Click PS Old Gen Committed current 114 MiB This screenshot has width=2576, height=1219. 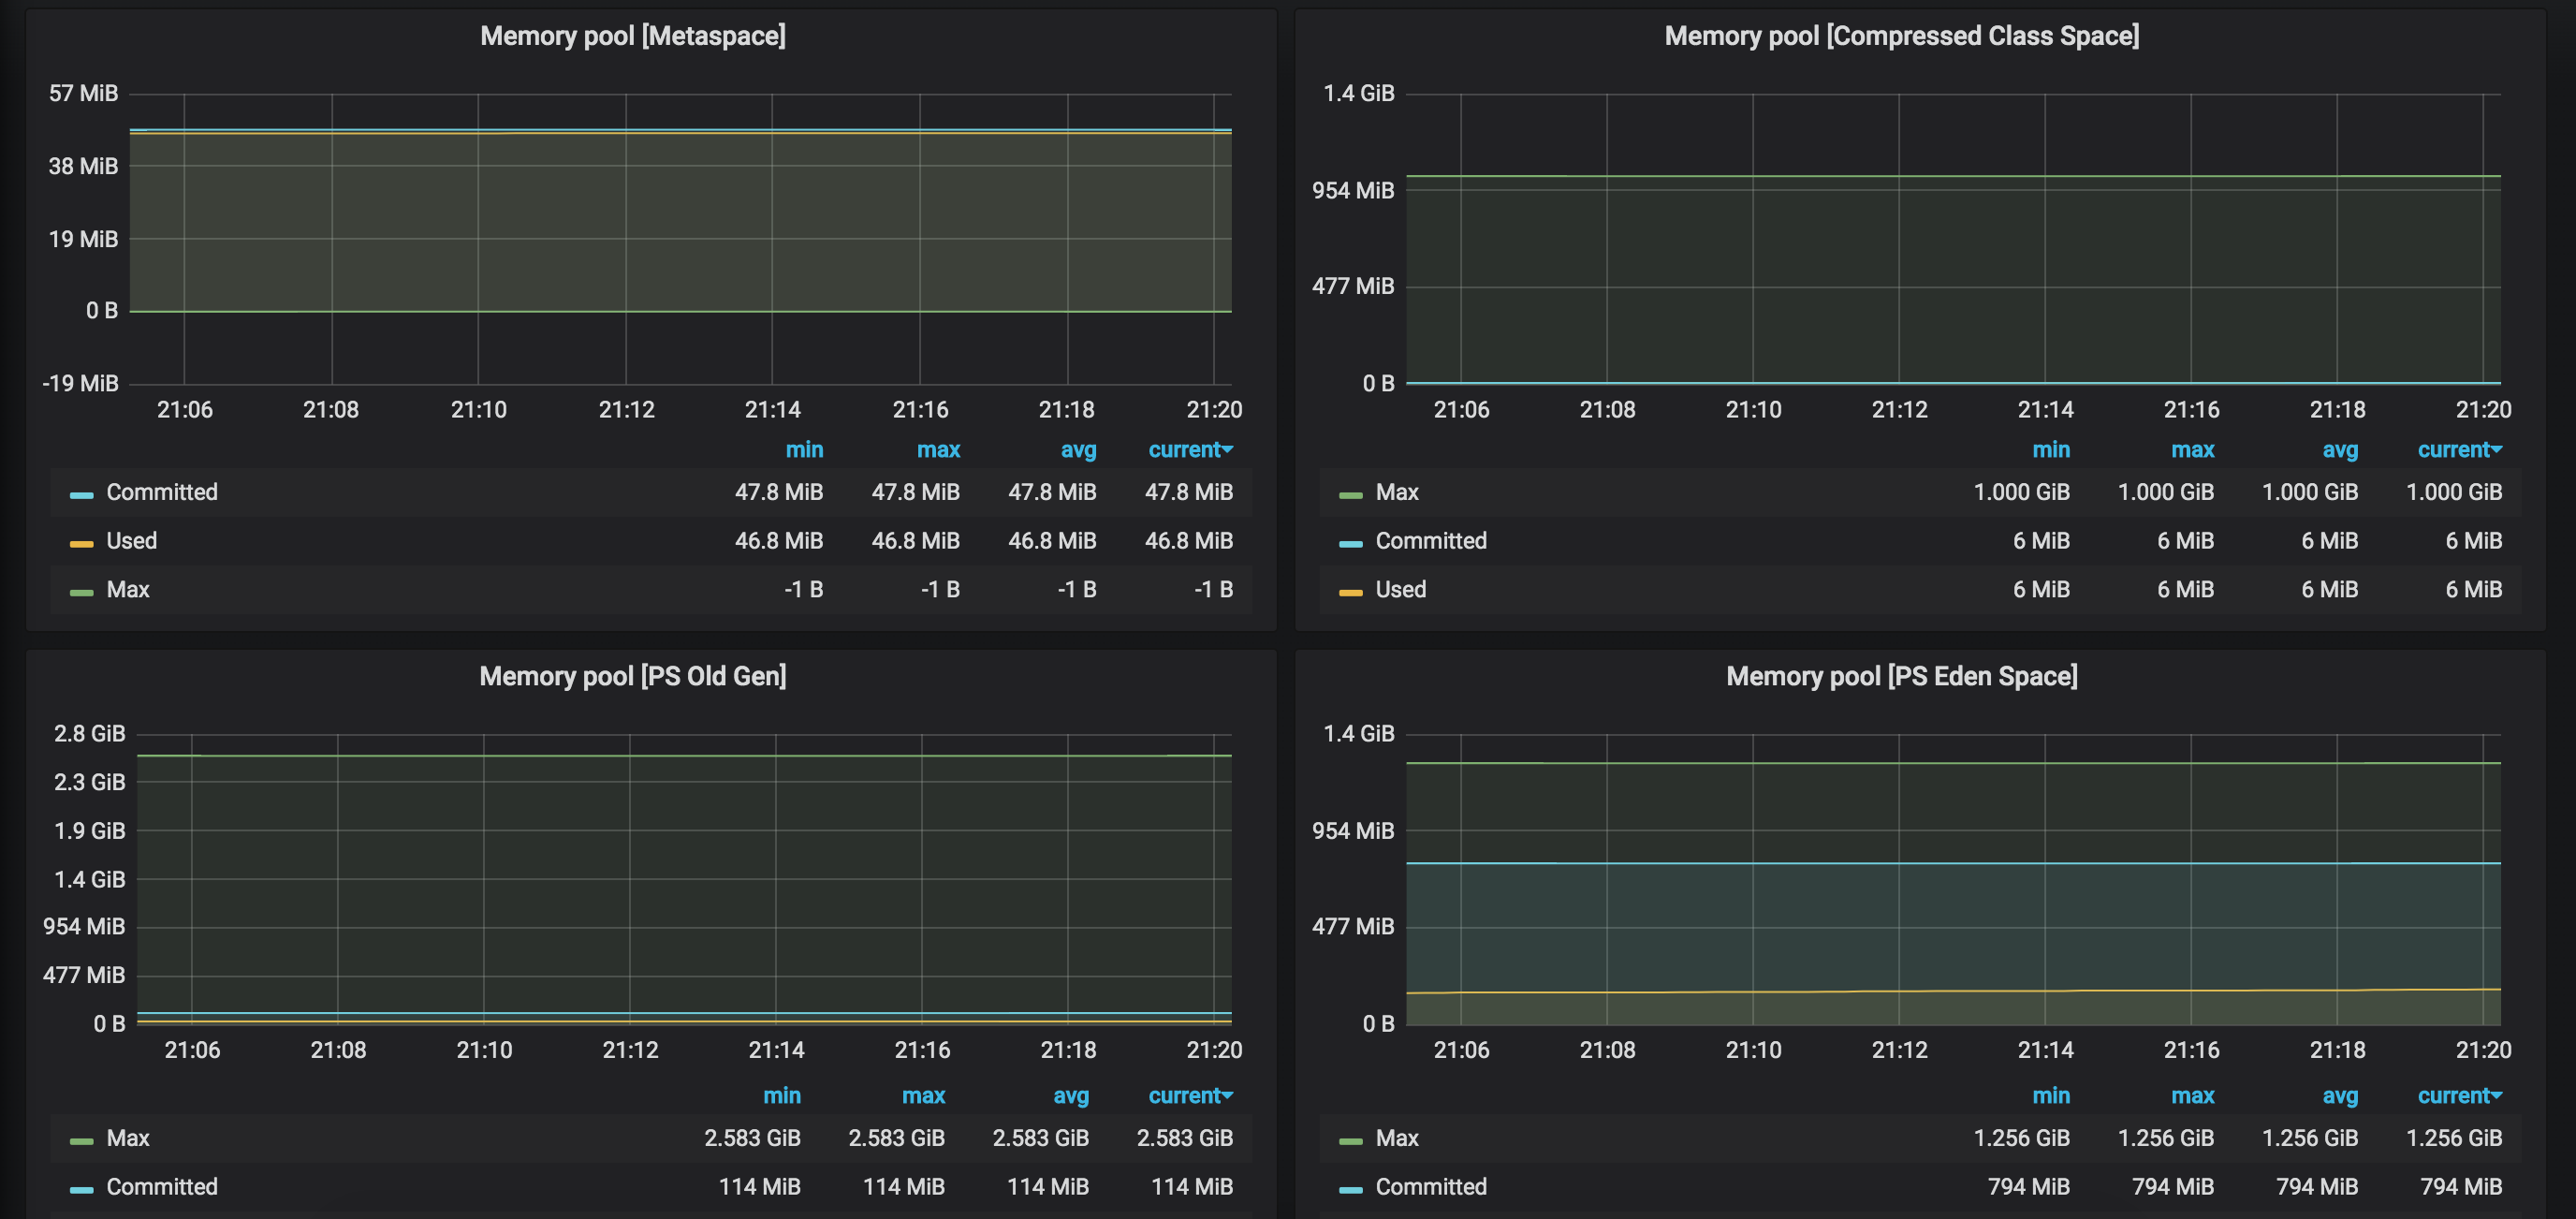[1192, 1187]
